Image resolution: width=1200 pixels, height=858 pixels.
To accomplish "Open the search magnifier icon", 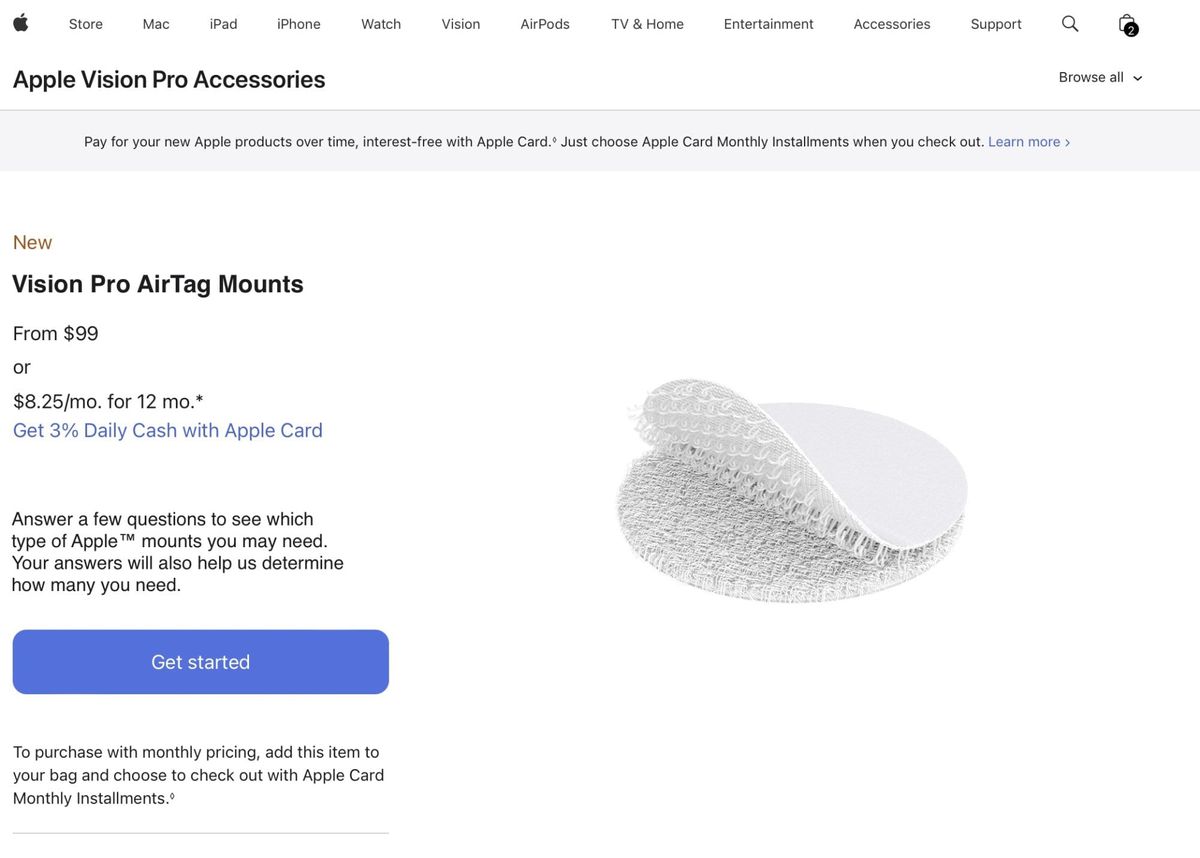I will click(x=1070, y=23).
